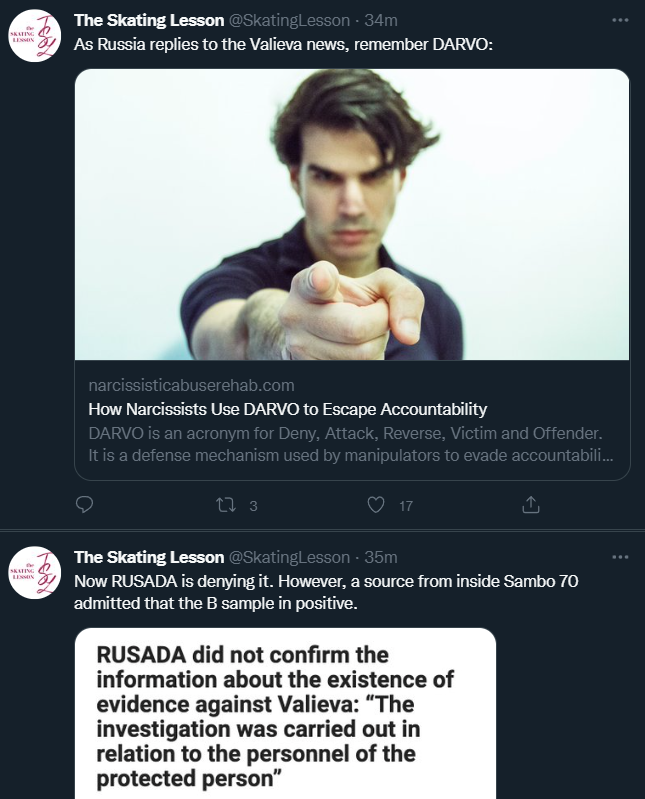Open the 35m timestamp link

[380, 557]
